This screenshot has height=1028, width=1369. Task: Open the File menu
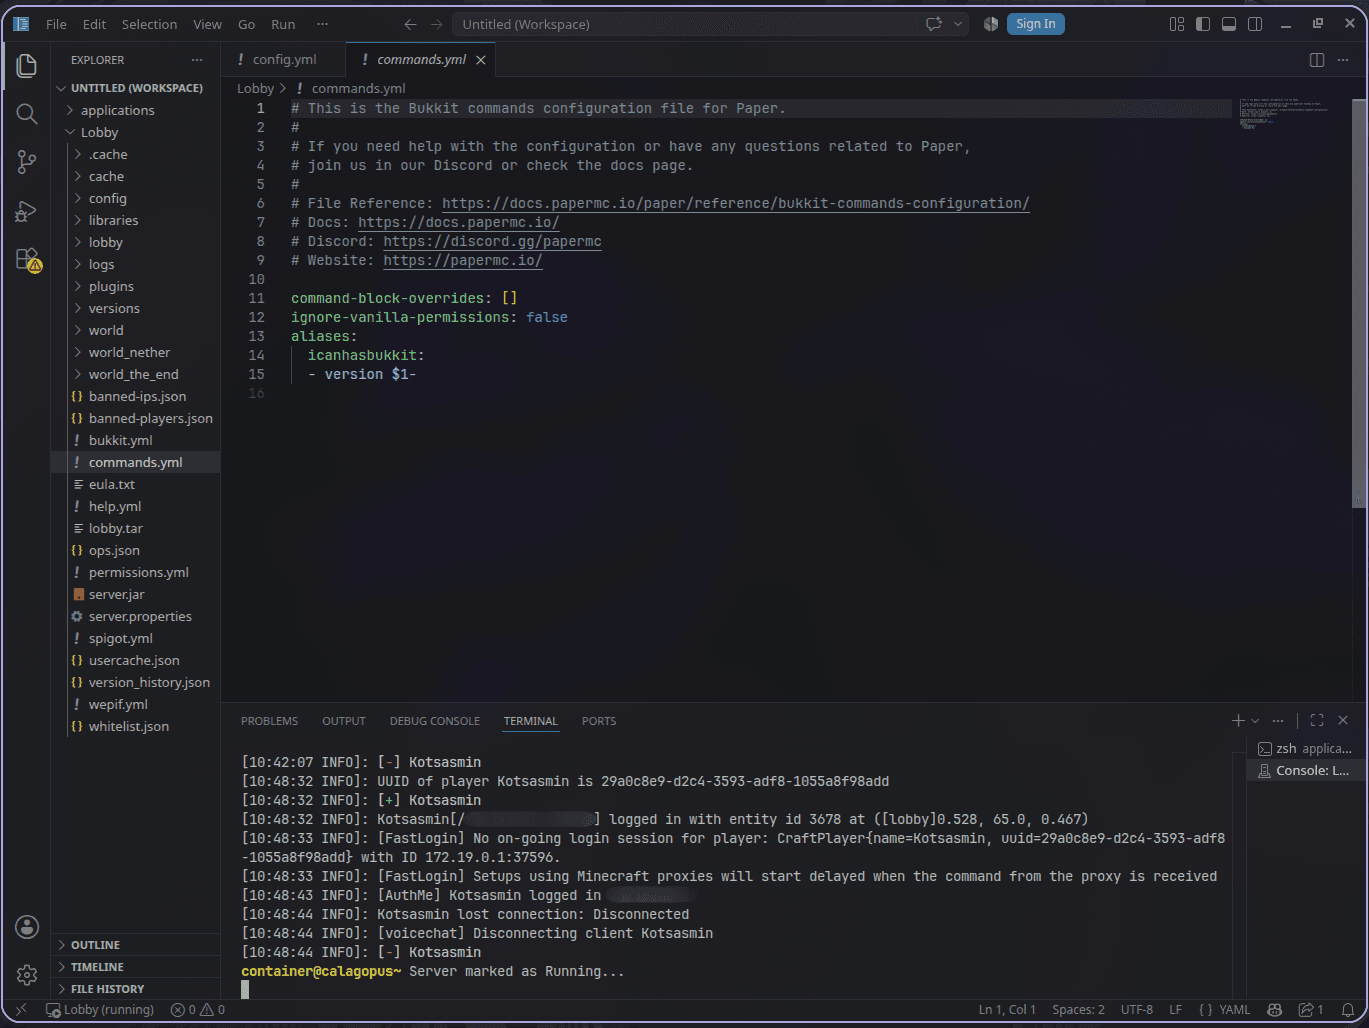coord(56,24)
